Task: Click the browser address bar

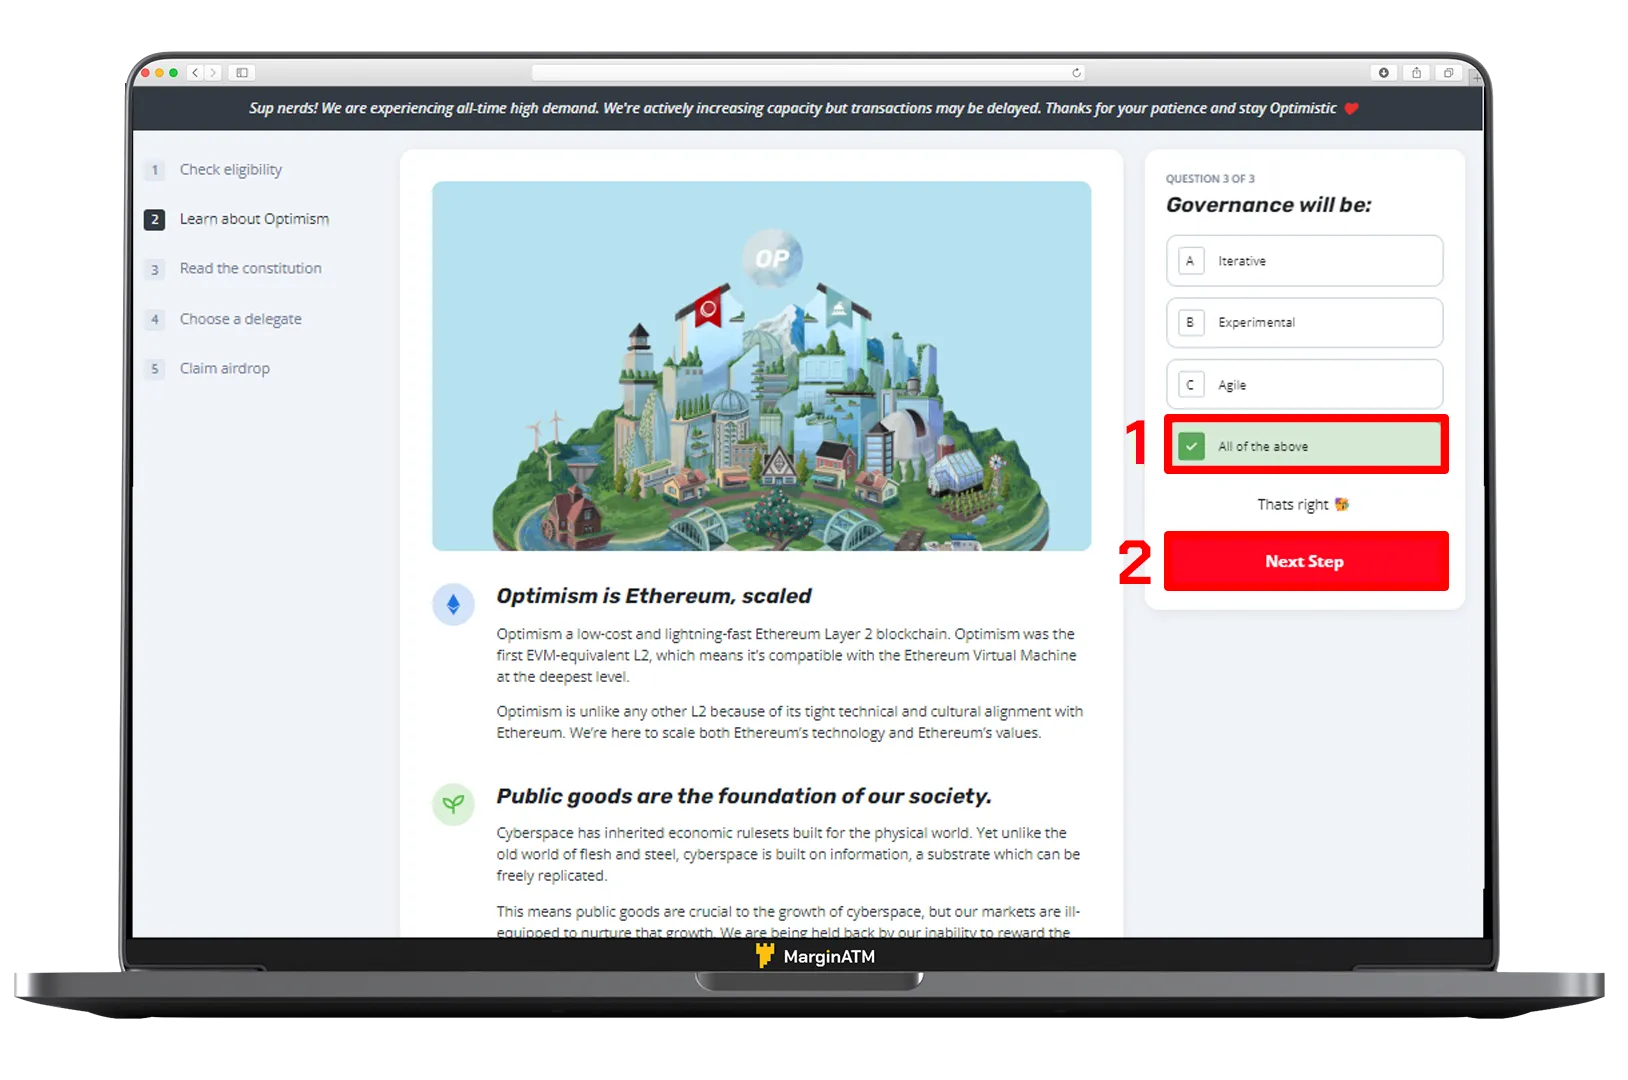Action: (808, 73)
